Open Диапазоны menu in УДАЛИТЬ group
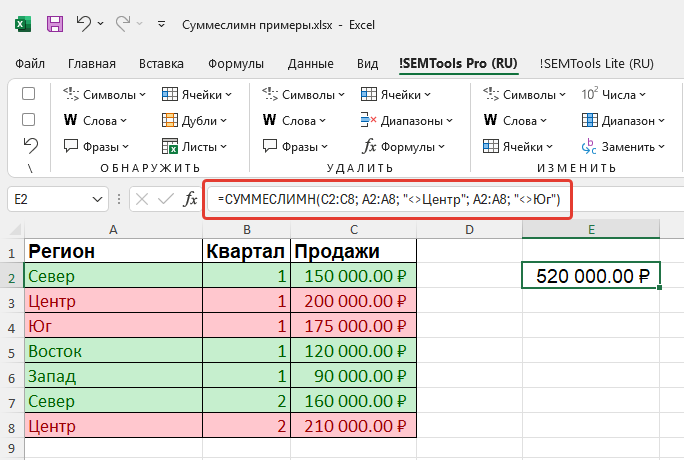 click(408, 120)
